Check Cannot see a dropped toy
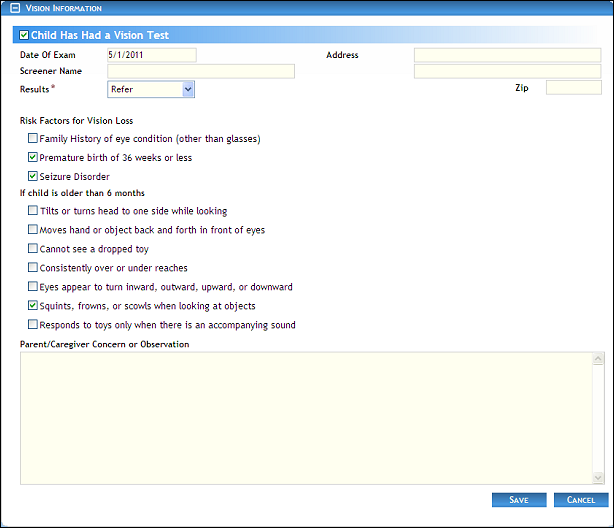Image resolution: width=614 pixels, height=528 pixels. point(33,249)
